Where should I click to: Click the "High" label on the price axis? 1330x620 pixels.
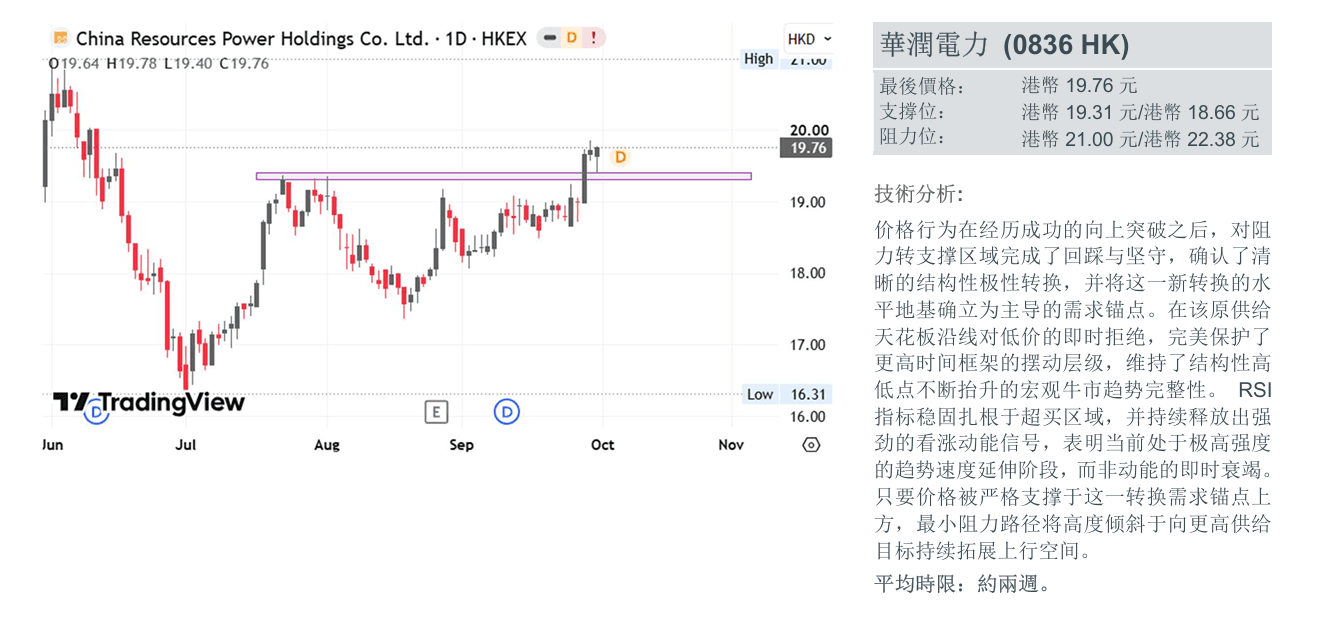759,58
